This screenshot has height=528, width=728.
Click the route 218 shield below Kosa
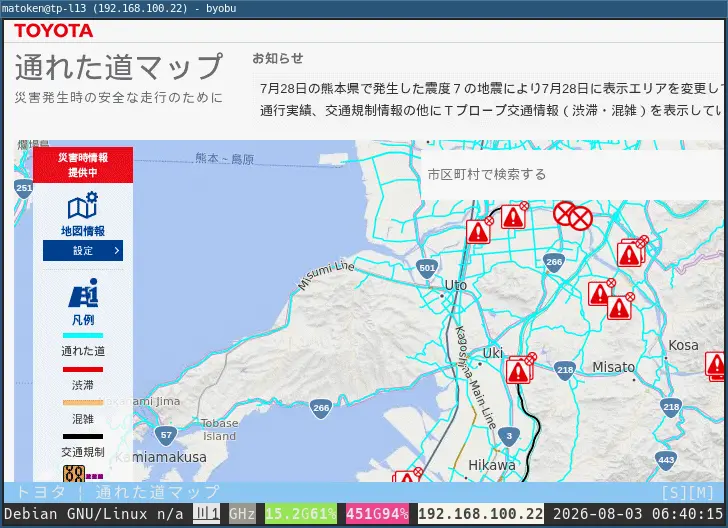pyautogui.click(x=671, y=408)
